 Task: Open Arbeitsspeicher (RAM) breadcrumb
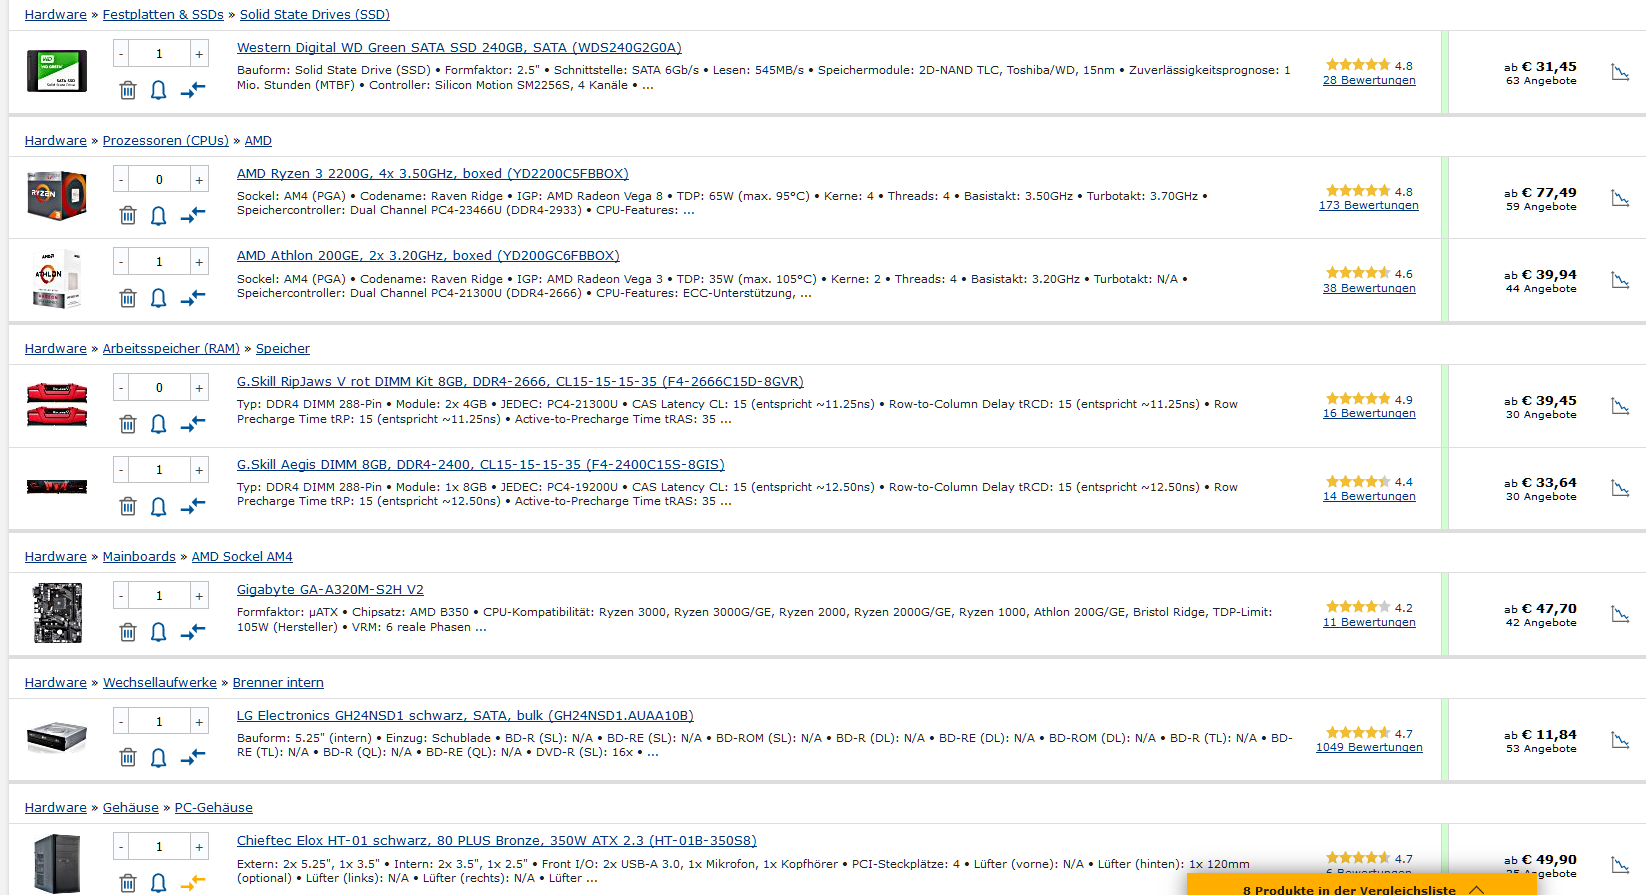point(171,348)
